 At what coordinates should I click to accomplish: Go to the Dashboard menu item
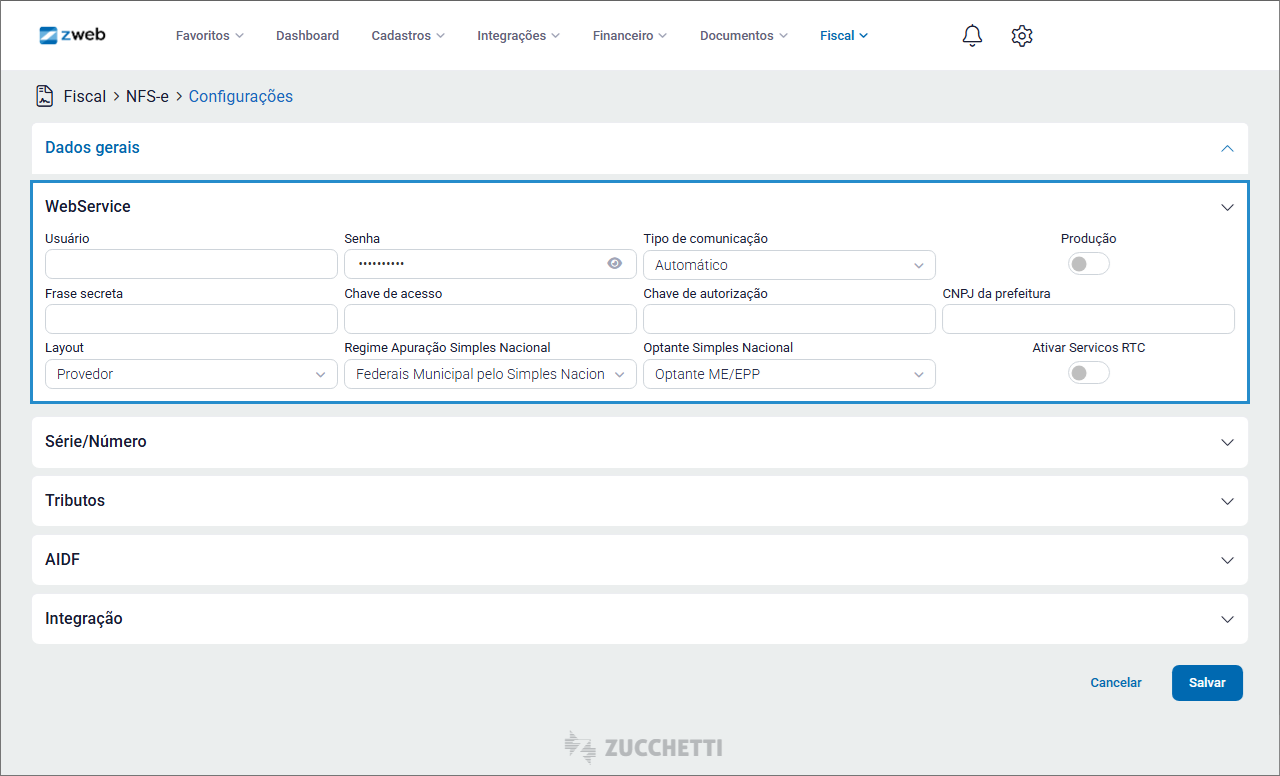click(307, 36)
